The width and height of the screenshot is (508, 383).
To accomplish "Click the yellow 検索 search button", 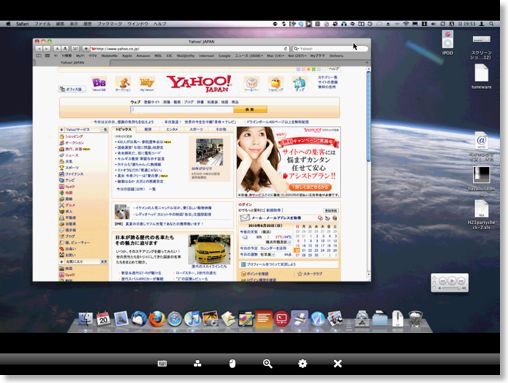I will [250, 109].
